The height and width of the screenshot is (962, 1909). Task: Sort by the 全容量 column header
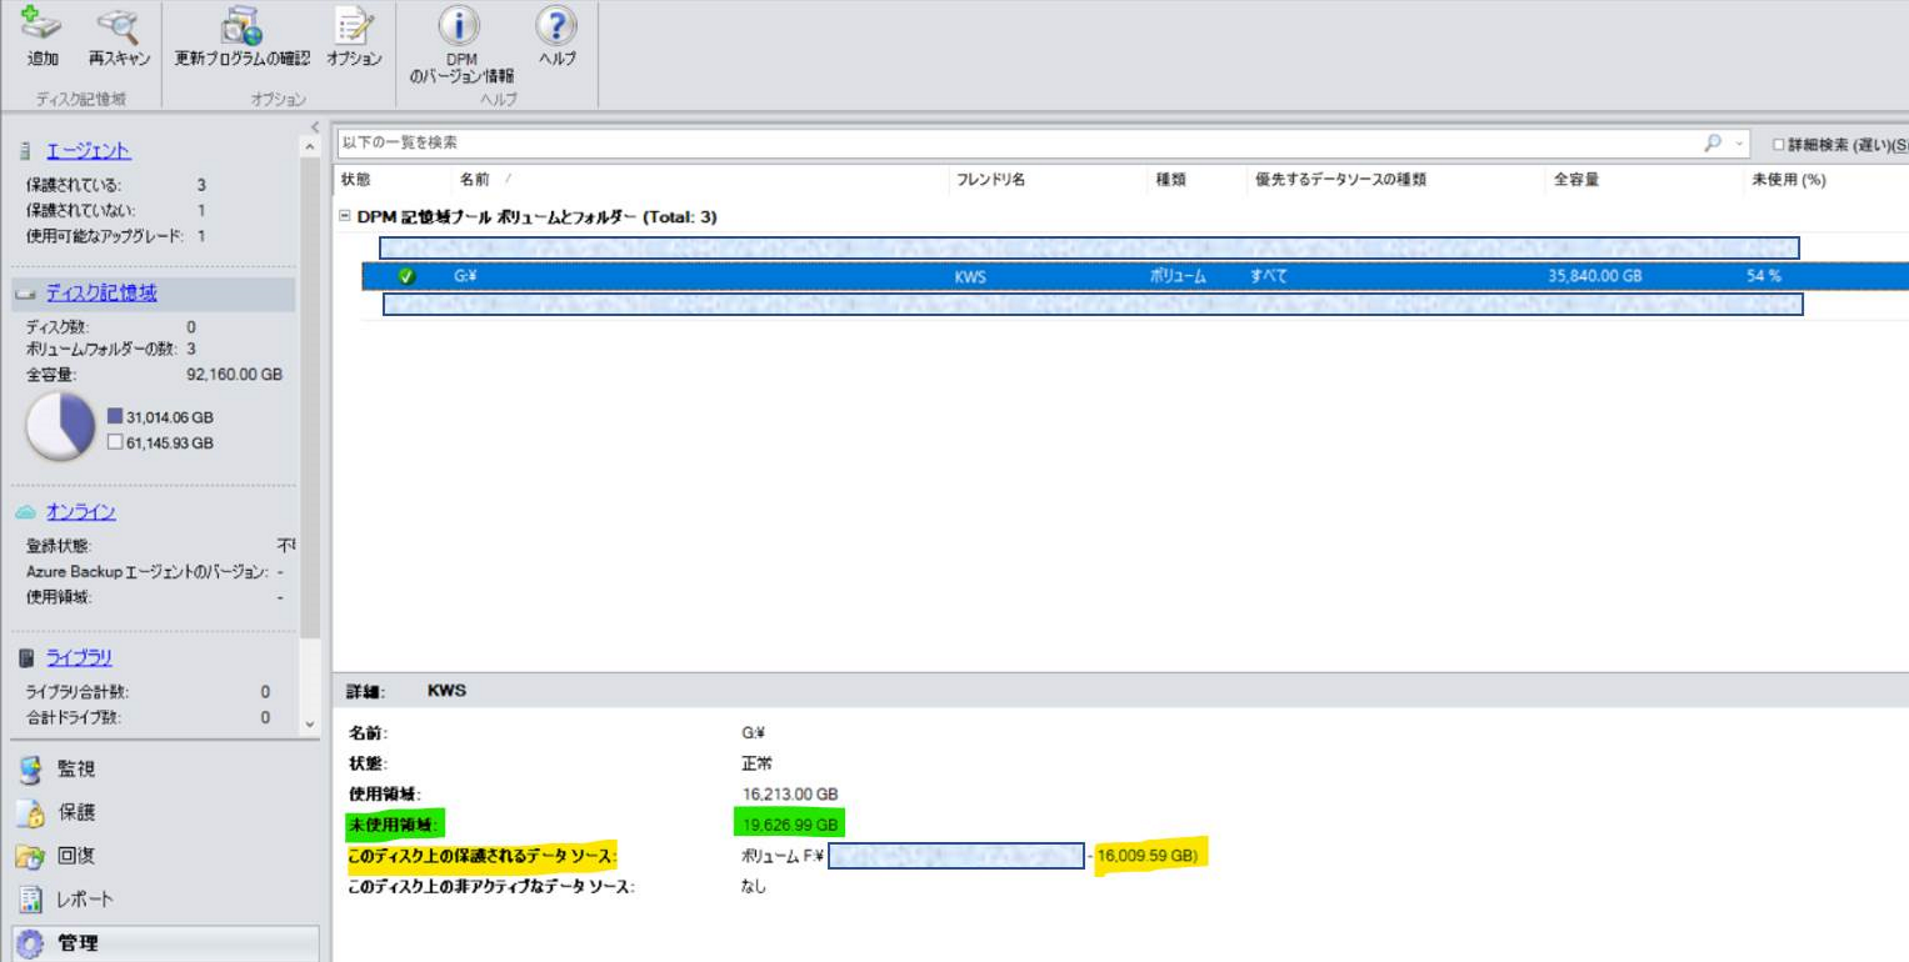tap(1576, 180)
